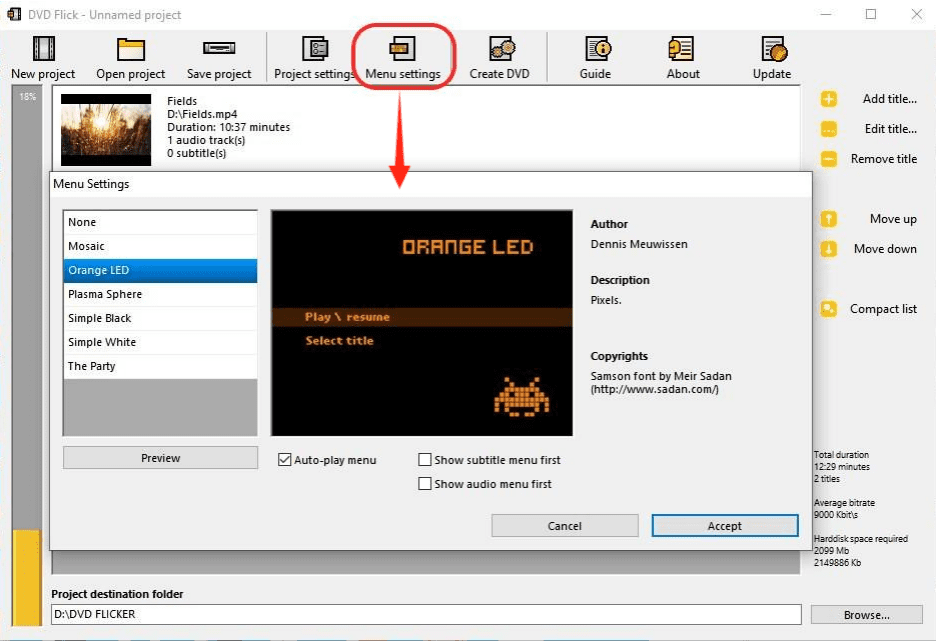Image resolution: width=936 pixels, height=642 pixels.
Task: Click the About icon
Action: click(683, 50)
